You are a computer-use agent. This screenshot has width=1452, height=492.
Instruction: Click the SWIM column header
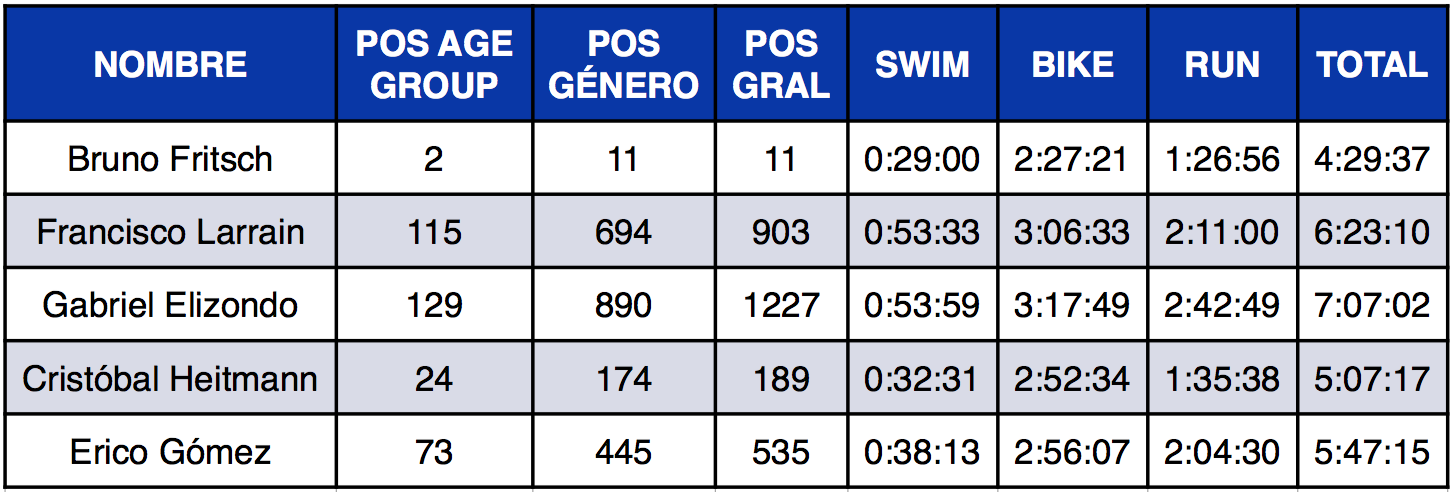point(922,65)
